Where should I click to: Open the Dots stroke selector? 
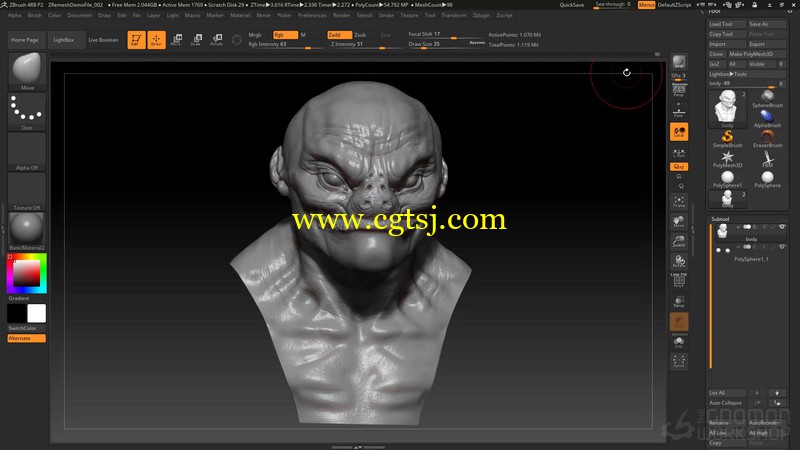point(27,112)
